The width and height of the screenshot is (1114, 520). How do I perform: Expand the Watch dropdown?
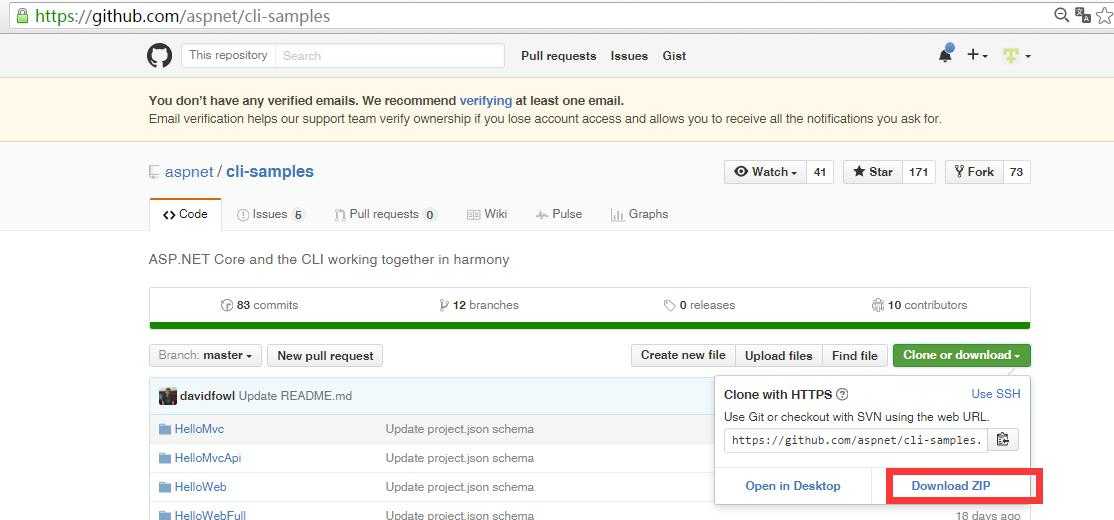point(765,172)
